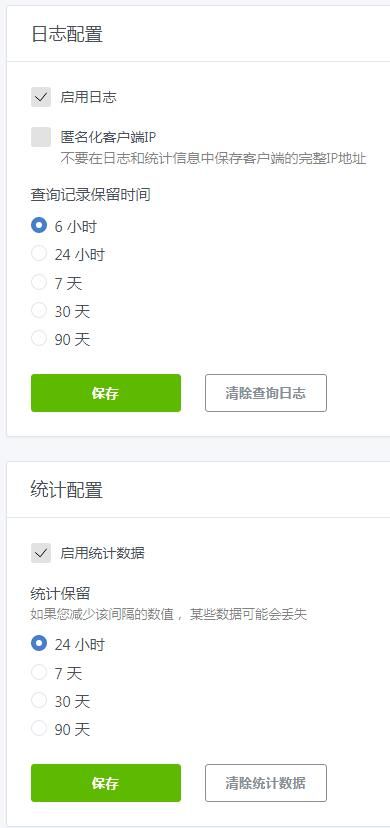390x828 pixels.
Task: Uncheck the 启用日志 checkbox
Action: coord(41,97)
